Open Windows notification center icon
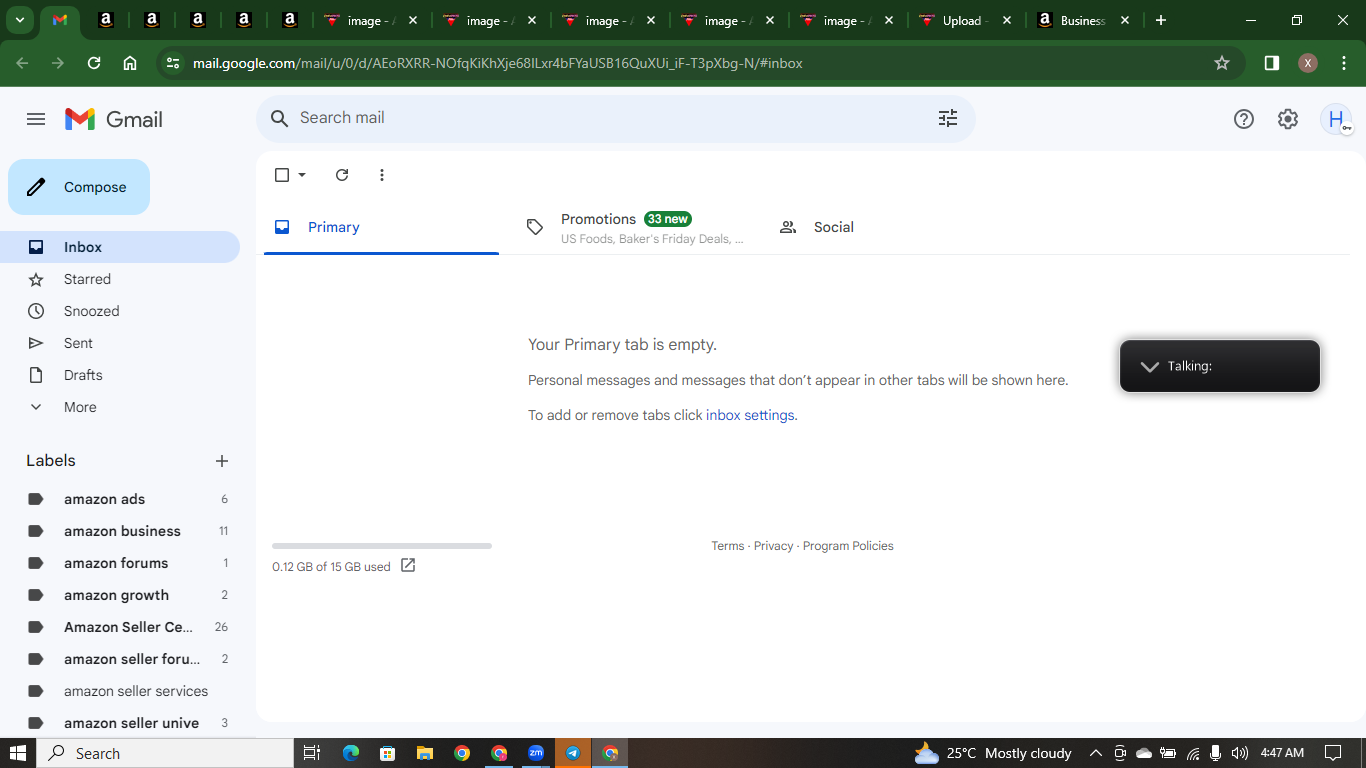The width and height of the screenshot is (1366, 768). click(x=1333, y=753)
